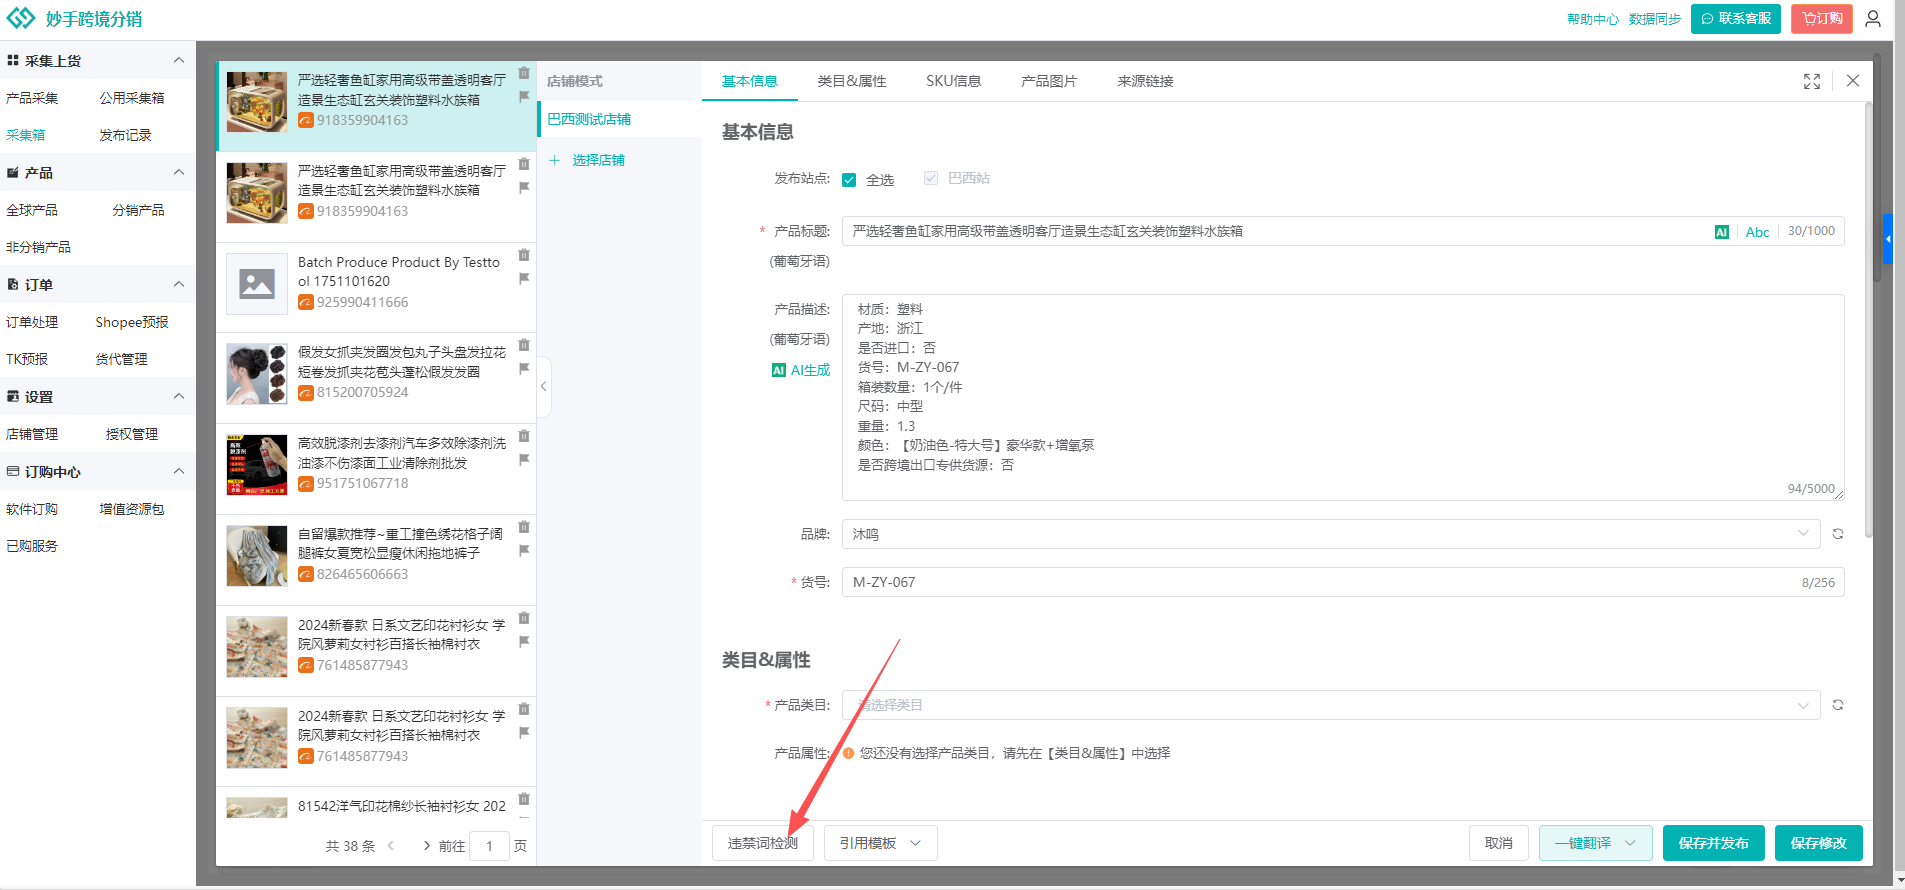Open the user account icon

click(1873, 19)
